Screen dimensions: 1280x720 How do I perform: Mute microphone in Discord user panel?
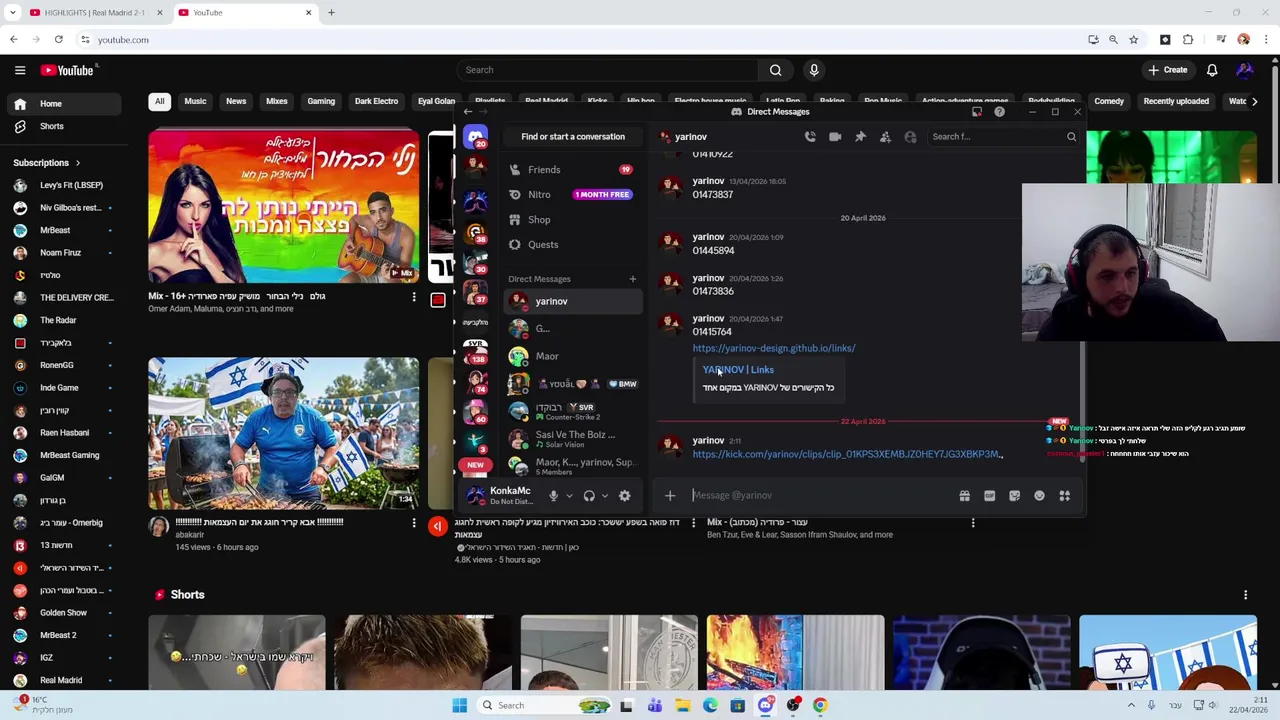tap(553, 496)
